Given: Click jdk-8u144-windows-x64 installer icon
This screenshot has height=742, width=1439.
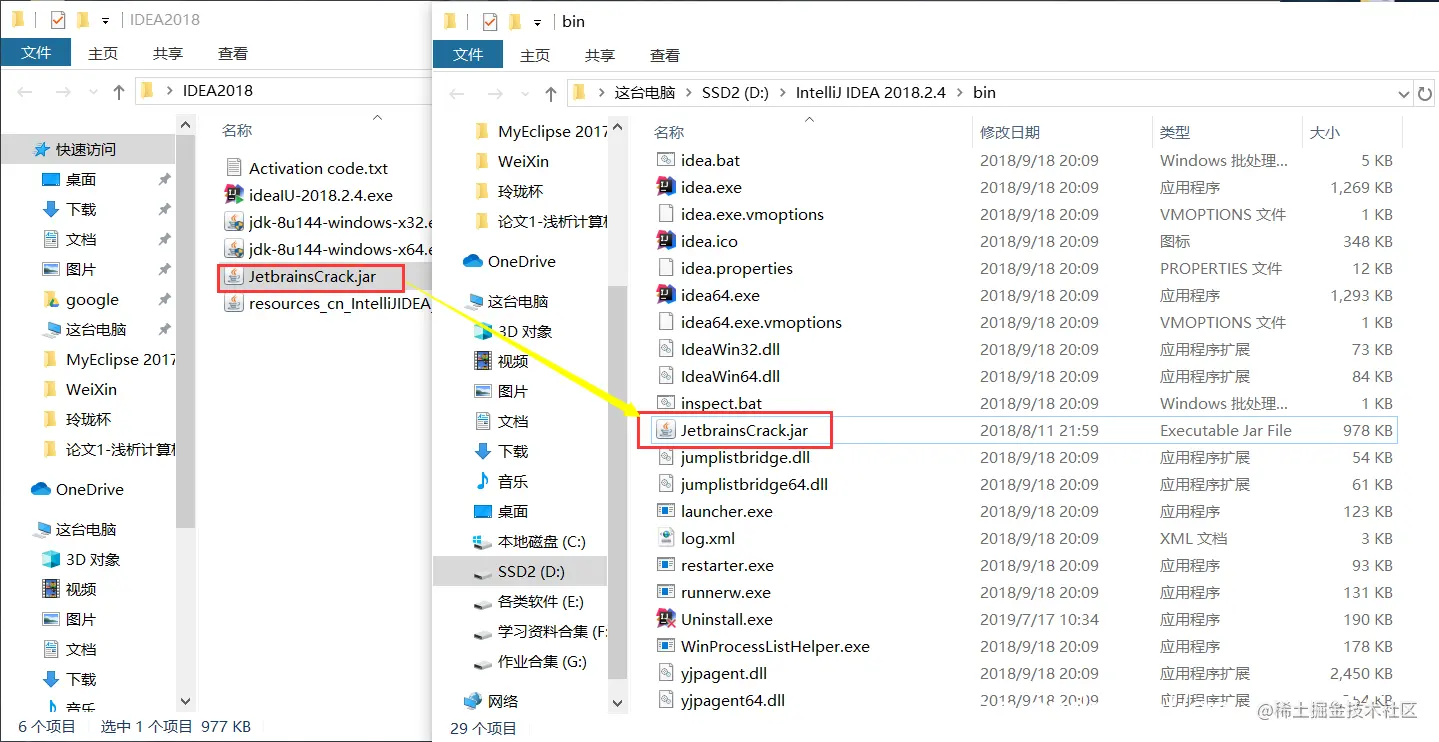Looking at the screenshot, I should point(234,249).
